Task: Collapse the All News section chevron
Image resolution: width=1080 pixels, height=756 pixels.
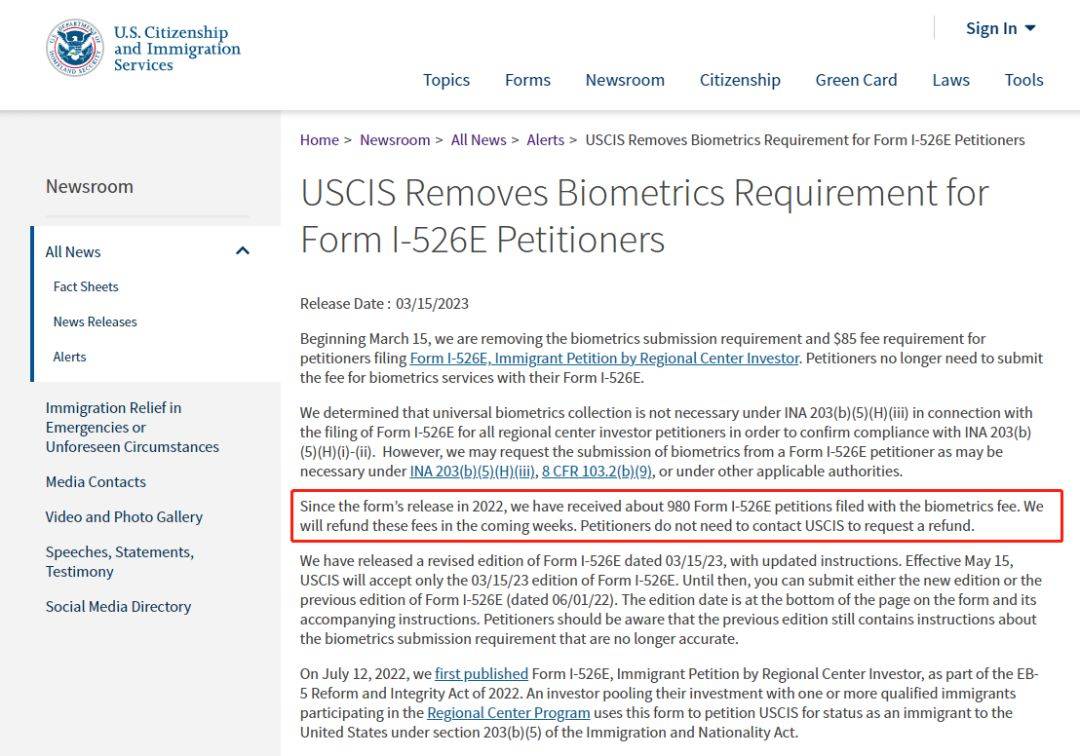Action: click(242, 251)
